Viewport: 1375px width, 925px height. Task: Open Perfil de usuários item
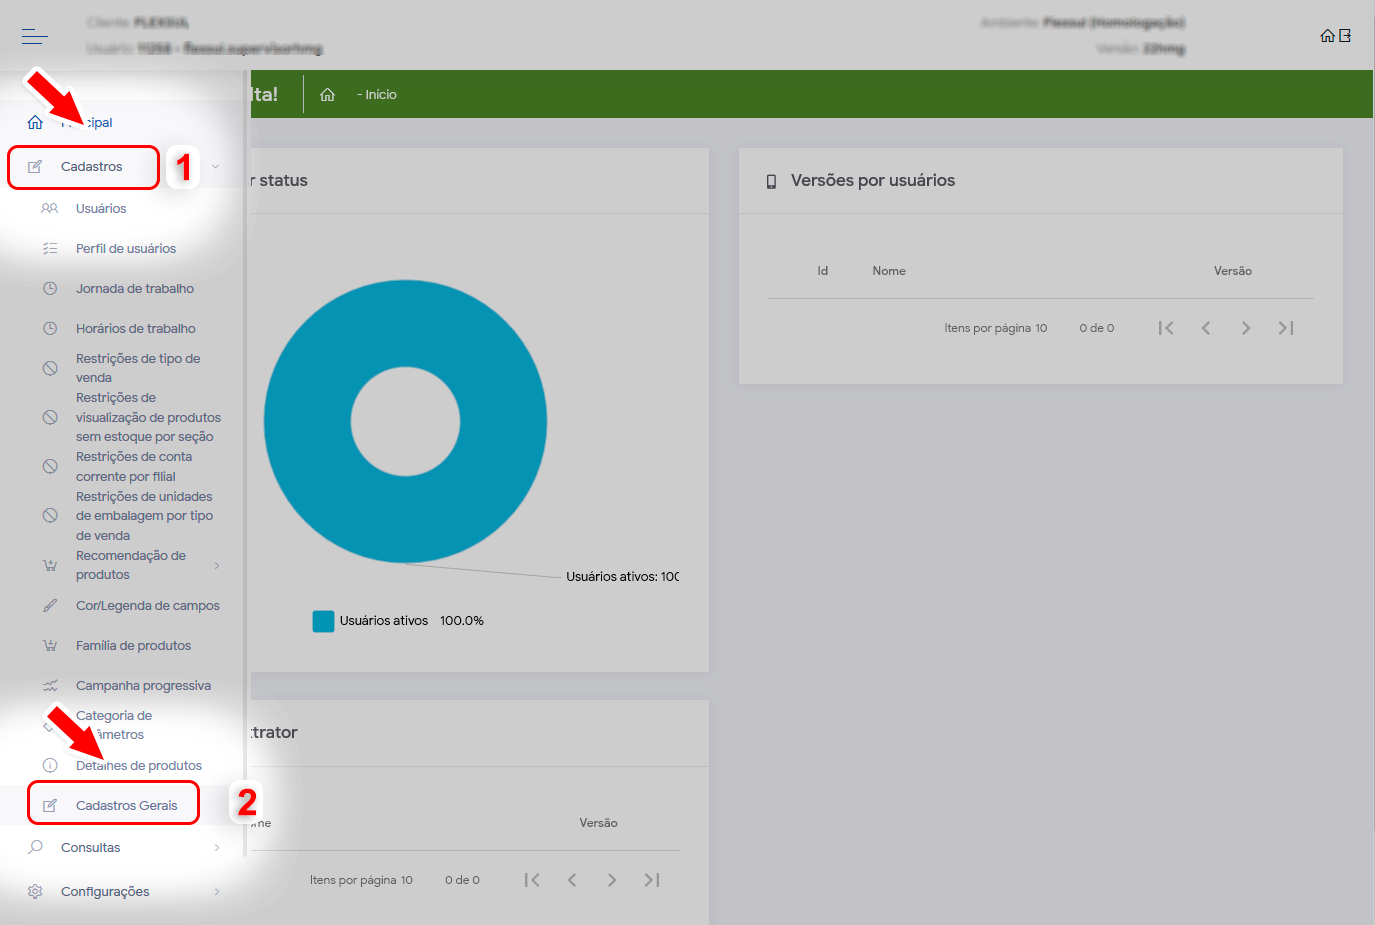coord(126,249)
